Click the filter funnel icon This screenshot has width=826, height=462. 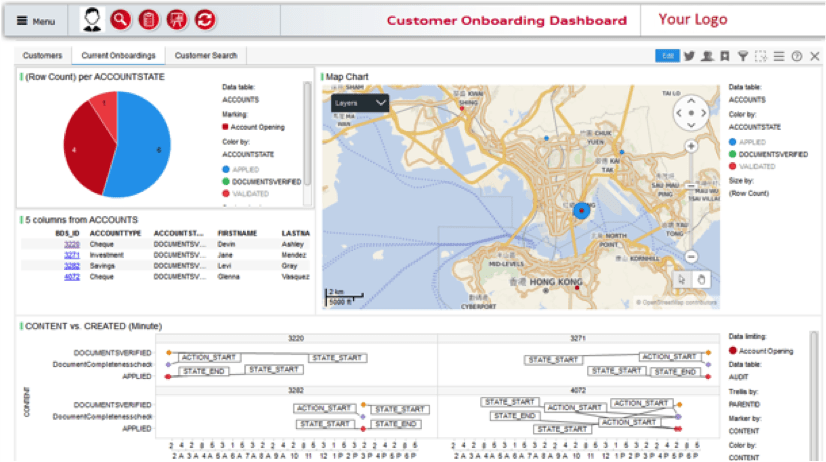coord(743,56)
